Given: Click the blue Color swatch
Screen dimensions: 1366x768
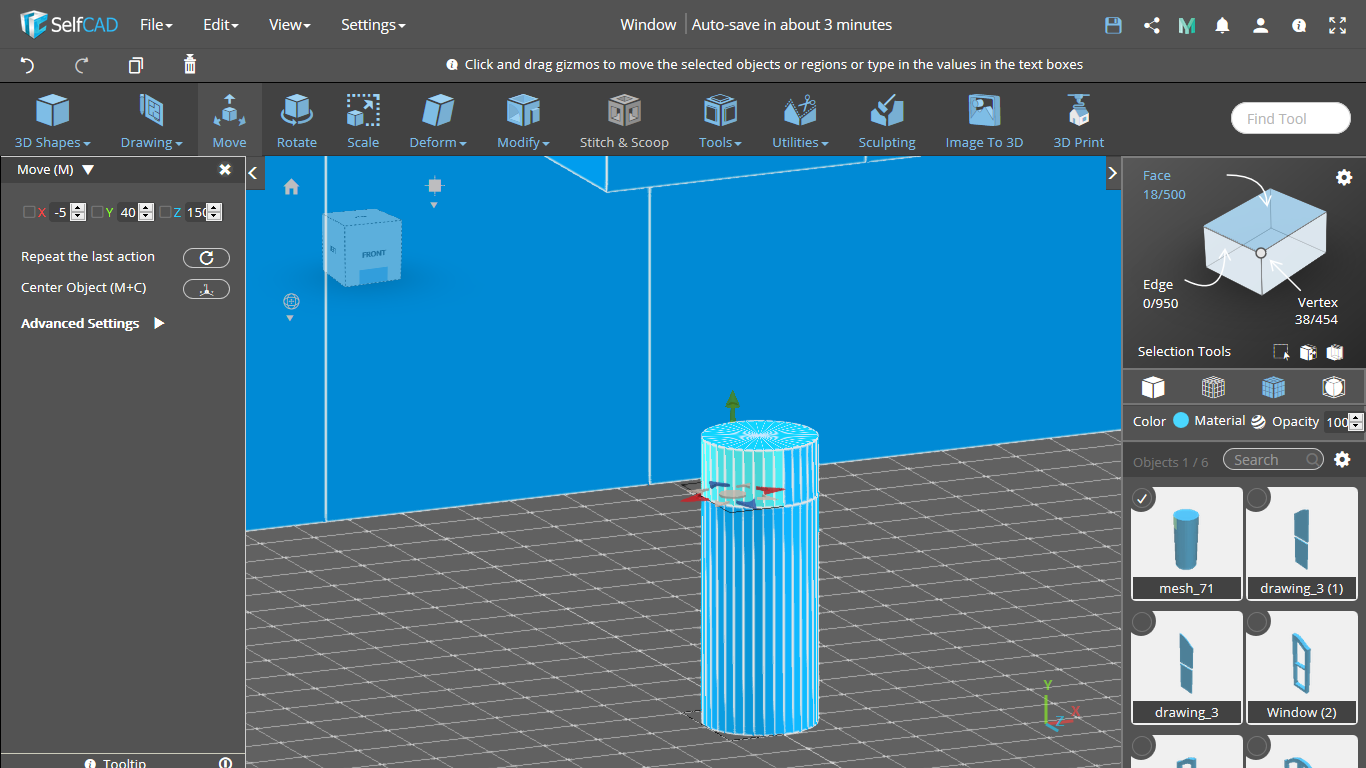Looking at the screenshot, I should point(1181,421).
